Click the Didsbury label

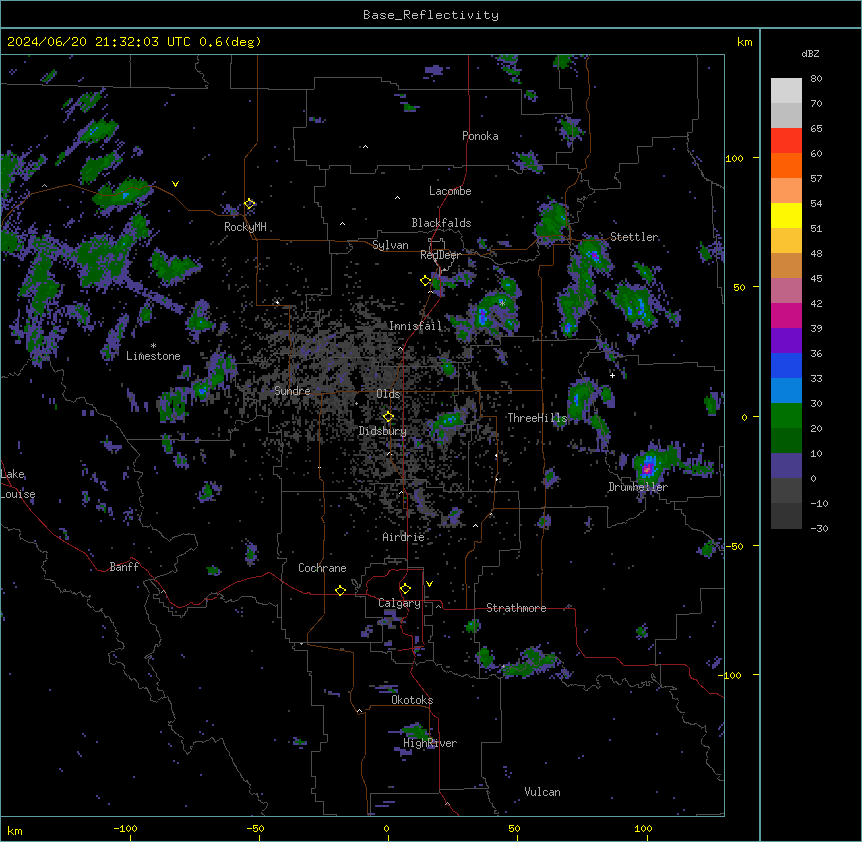pyautogui.click(x=383, y=431)
